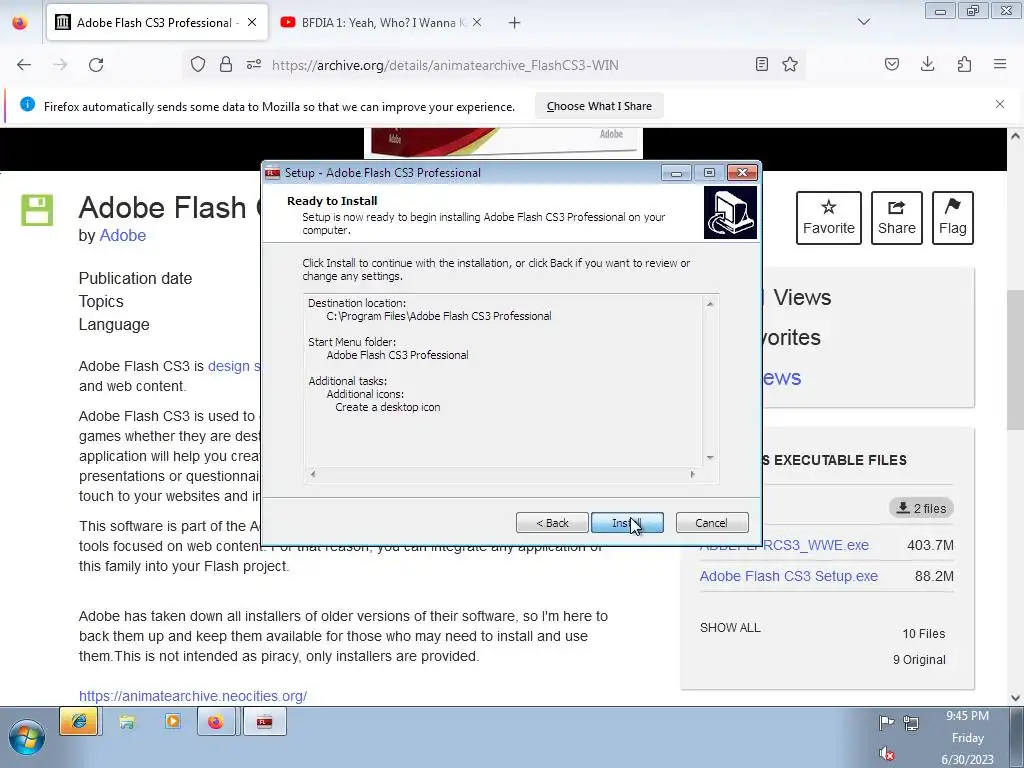The height and width of the screenshot is (768, 1024).
Task: Click the taskbar clock 9:45 PM
Action: pyautogui.click(x=967, y=716)
